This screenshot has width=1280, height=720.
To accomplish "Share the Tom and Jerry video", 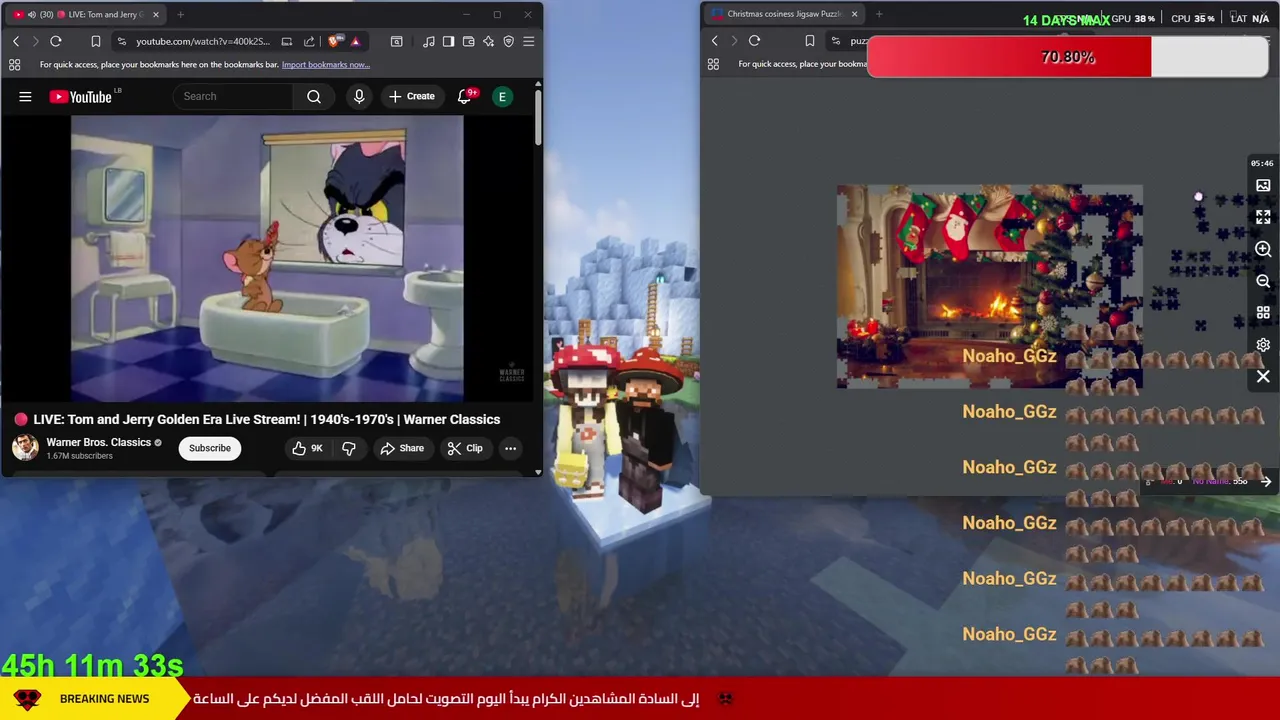I will 402,448.
